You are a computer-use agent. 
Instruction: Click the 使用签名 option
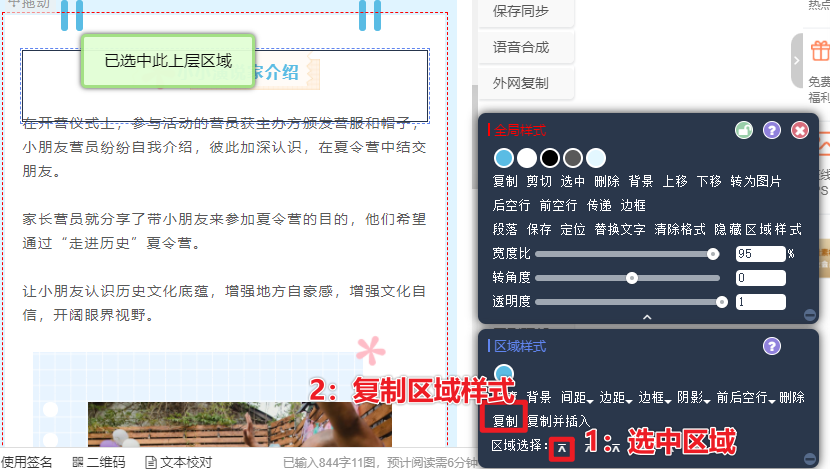tap(26, 462)
